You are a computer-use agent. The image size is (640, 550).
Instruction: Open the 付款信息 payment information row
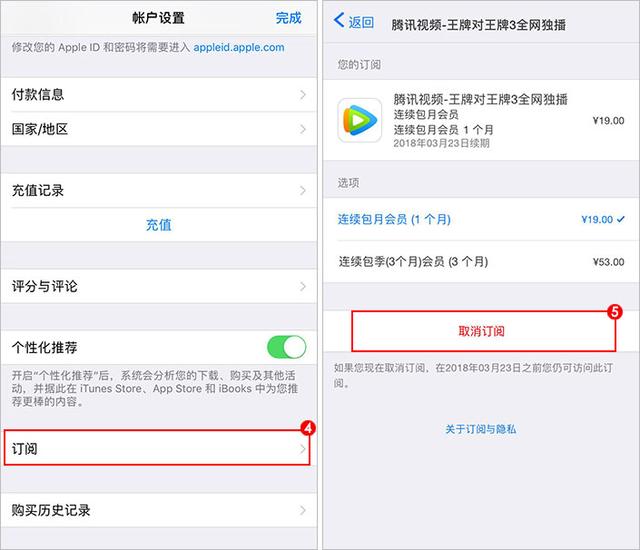(x=158, y=95)
